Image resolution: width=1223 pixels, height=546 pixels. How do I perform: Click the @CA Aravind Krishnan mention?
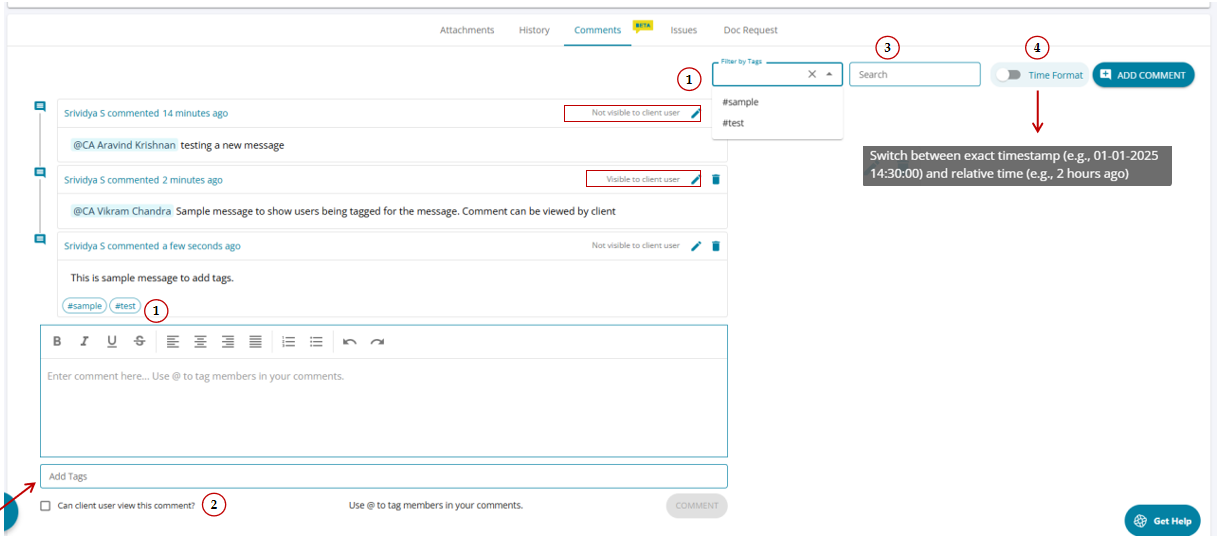coord(124,145)
